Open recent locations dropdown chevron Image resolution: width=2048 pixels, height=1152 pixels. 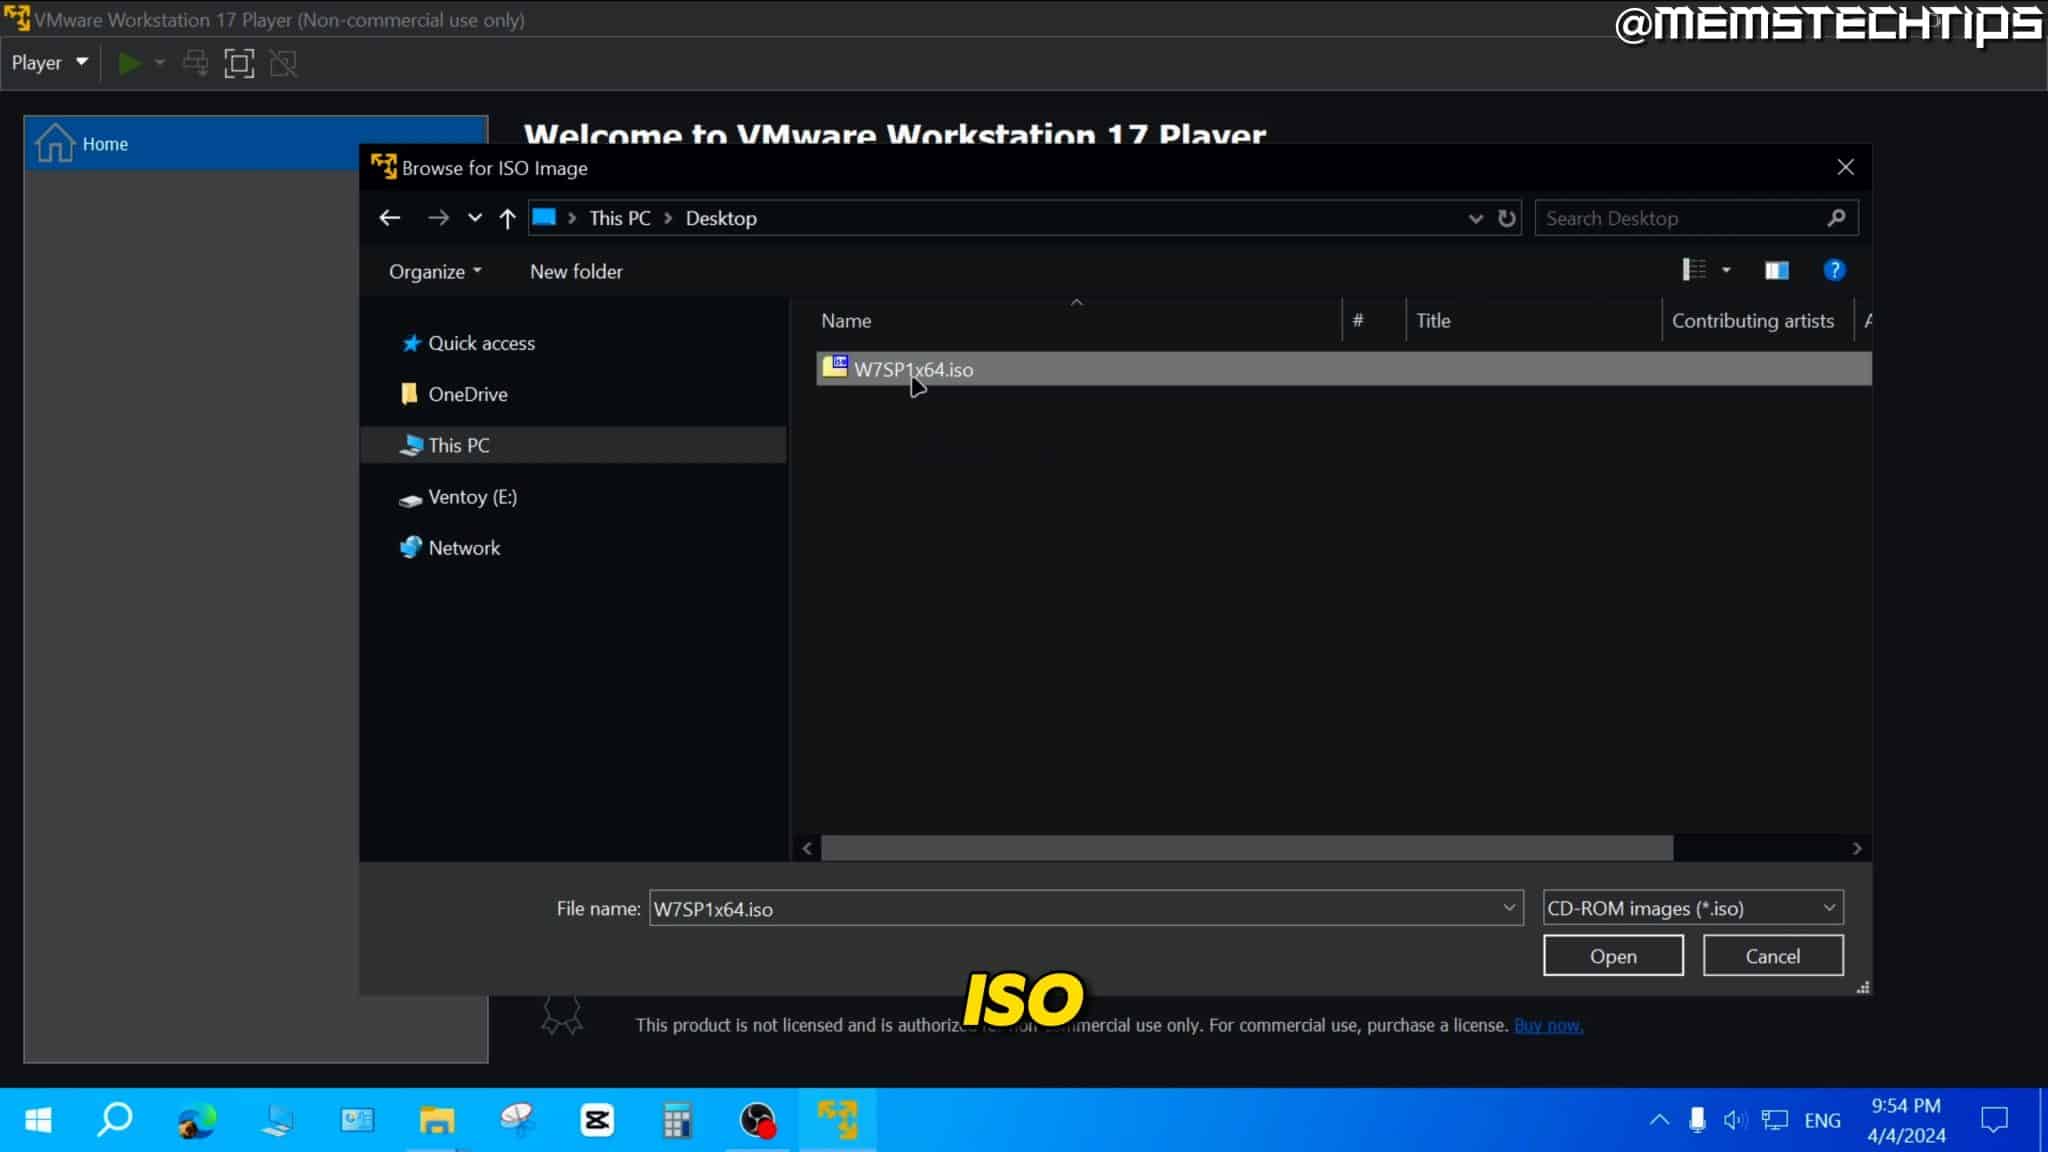(x=475, y=218)
